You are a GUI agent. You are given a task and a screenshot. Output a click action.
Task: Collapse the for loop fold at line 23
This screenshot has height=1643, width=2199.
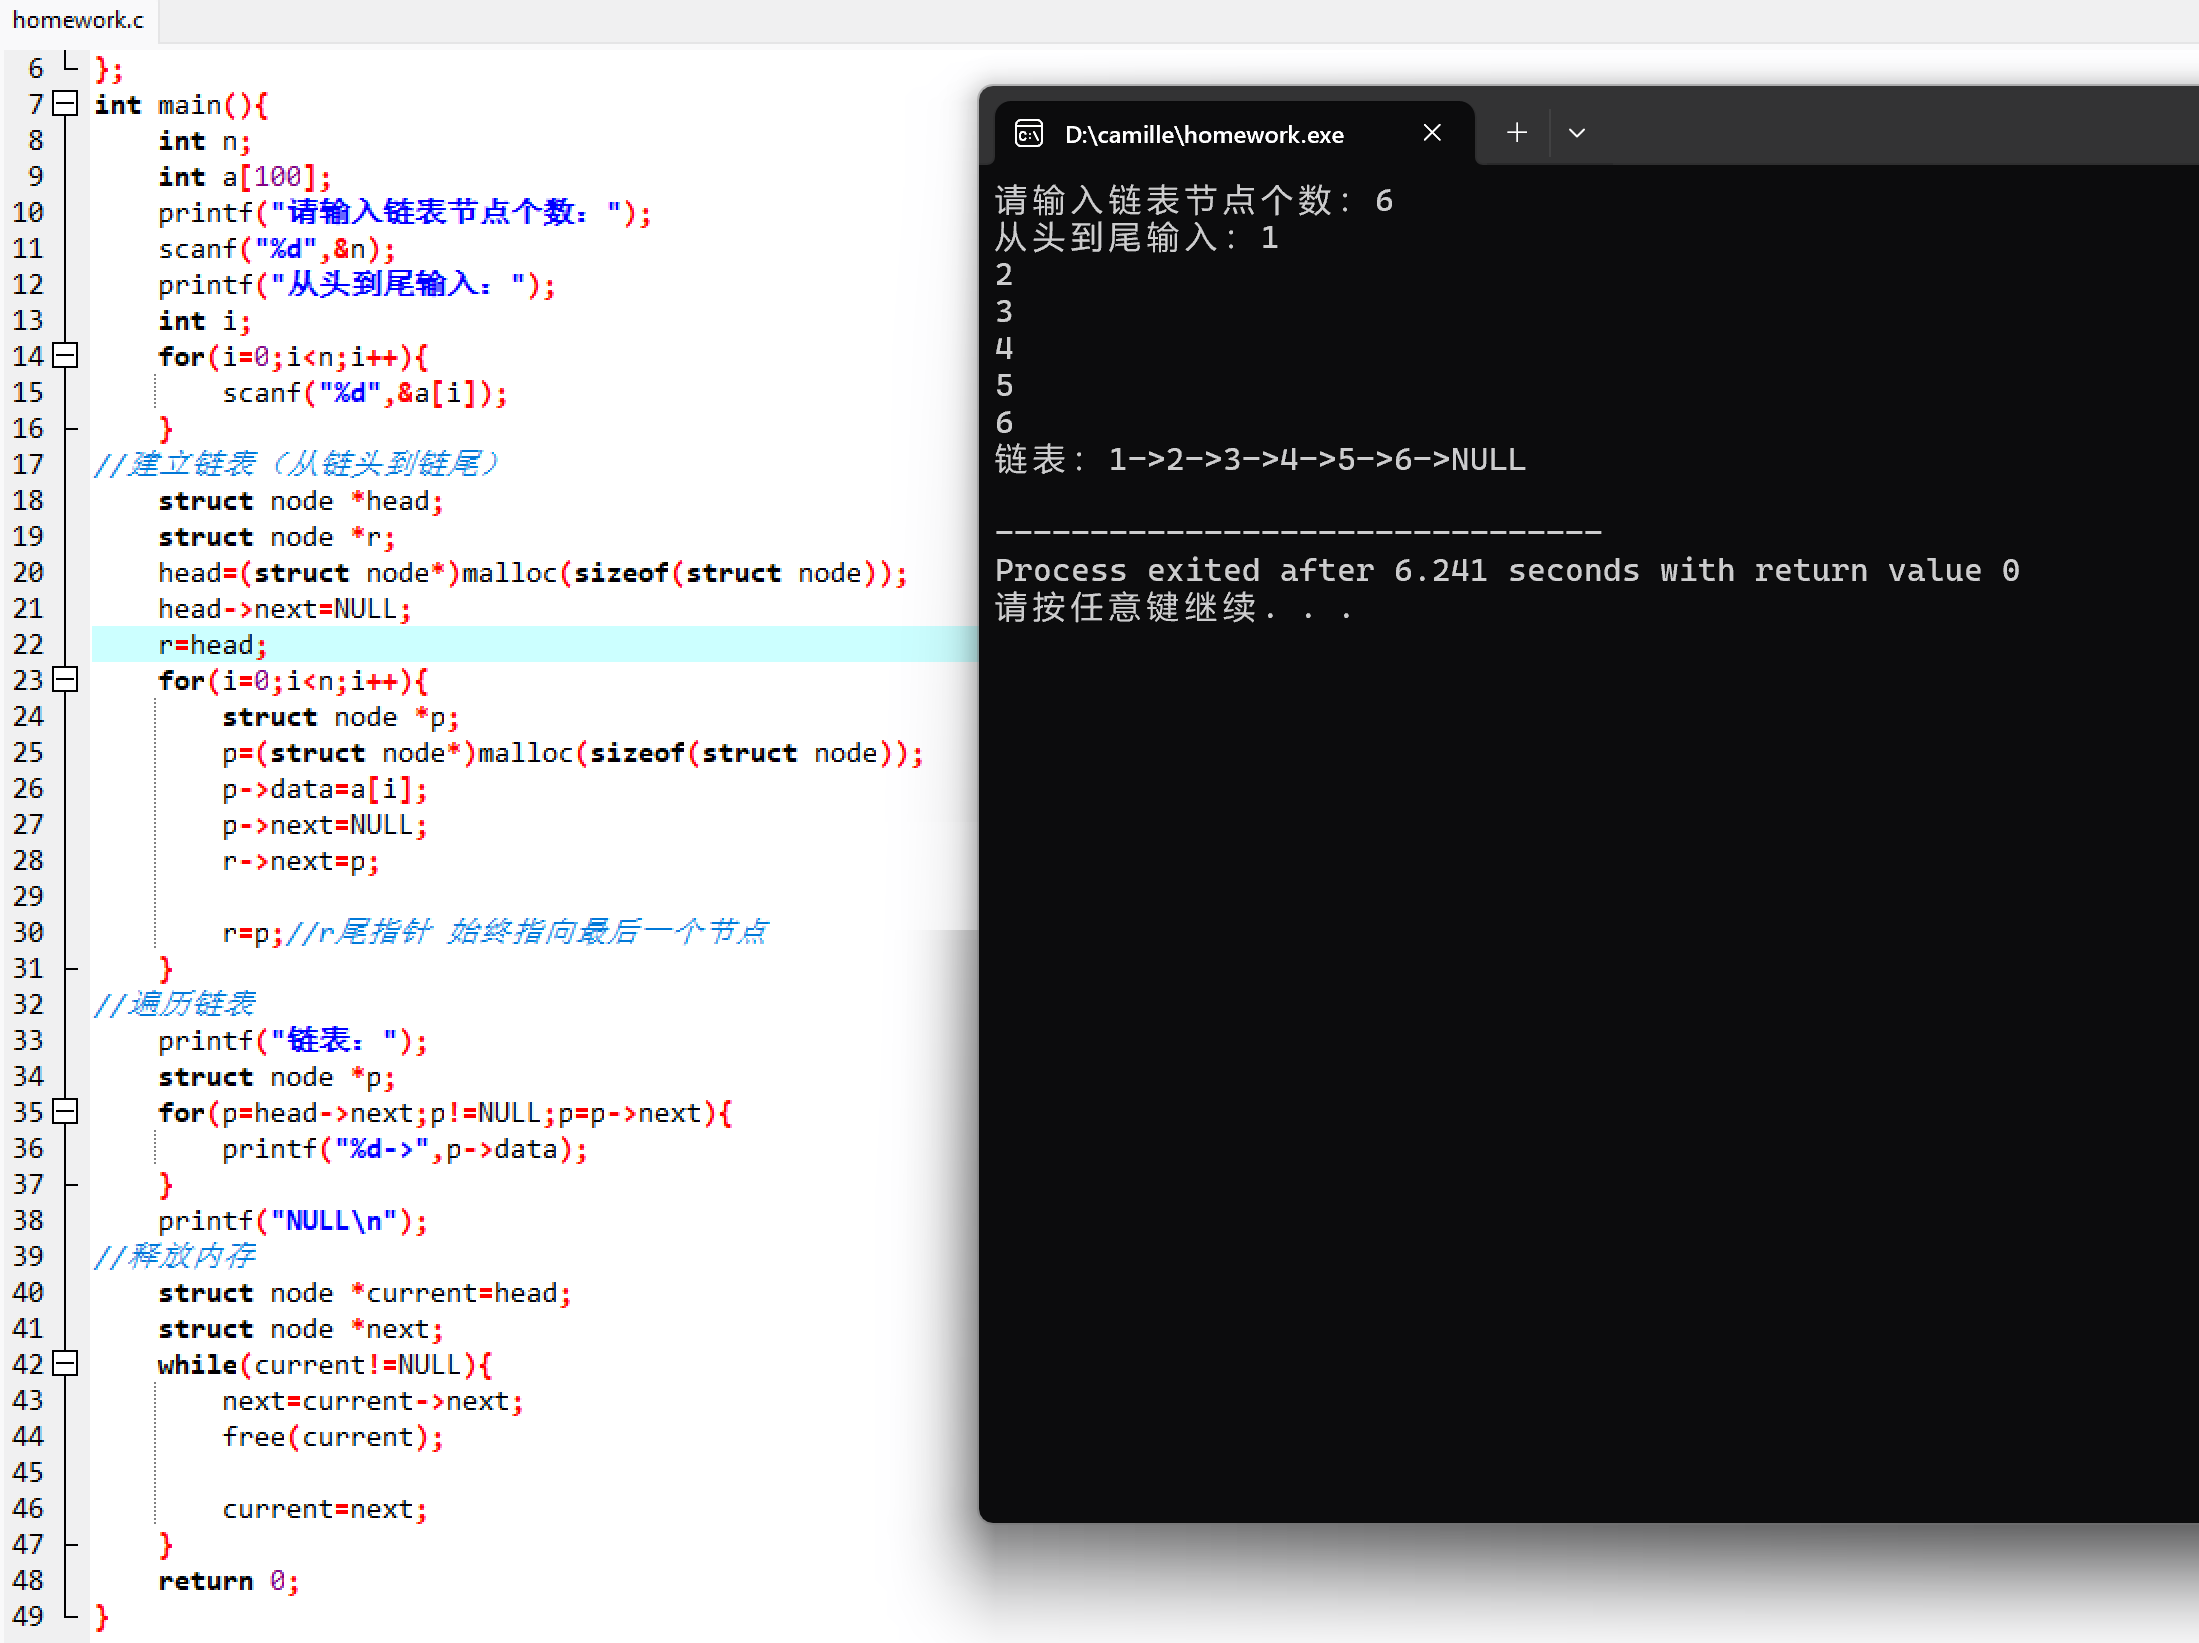(65, 679)
